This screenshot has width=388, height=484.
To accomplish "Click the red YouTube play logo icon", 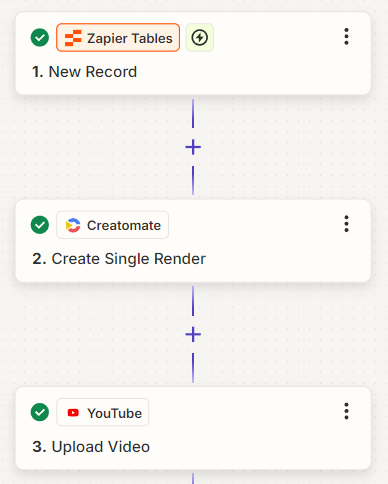I will pyautogui.click(x=73, y=413).
